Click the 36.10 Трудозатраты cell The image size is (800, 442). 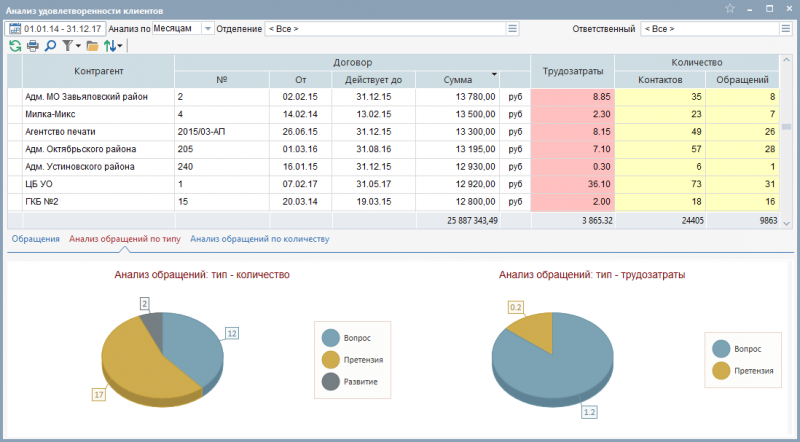point(572,184)
